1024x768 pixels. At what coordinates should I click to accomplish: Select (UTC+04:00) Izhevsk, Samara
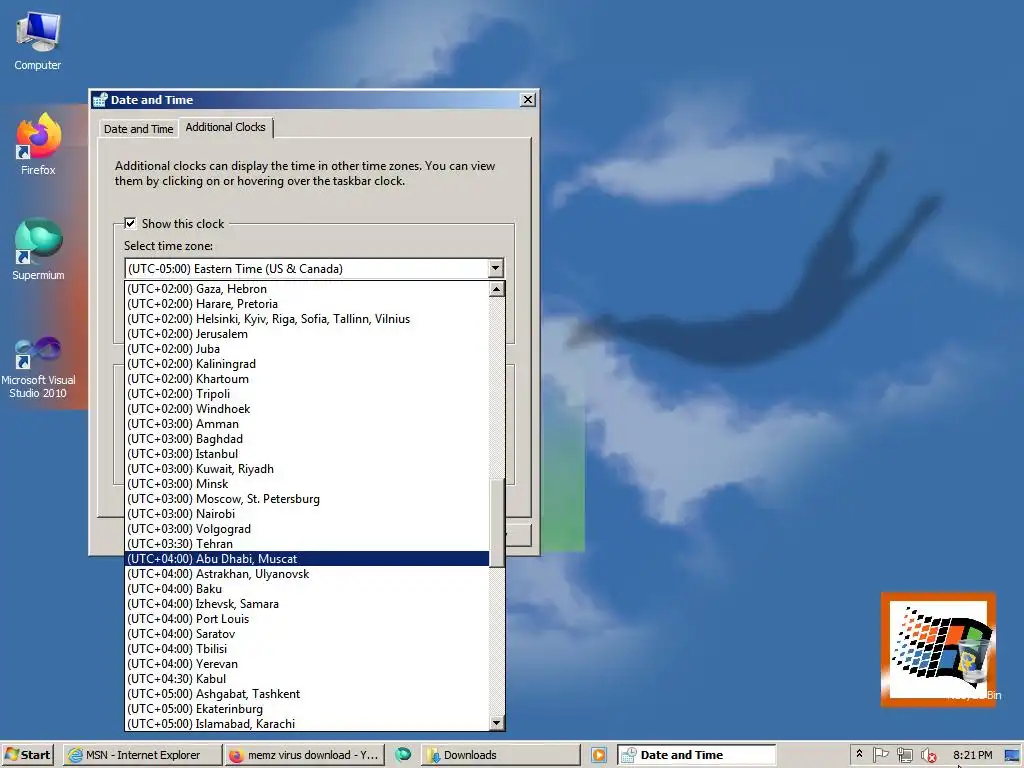click(306, 604)
